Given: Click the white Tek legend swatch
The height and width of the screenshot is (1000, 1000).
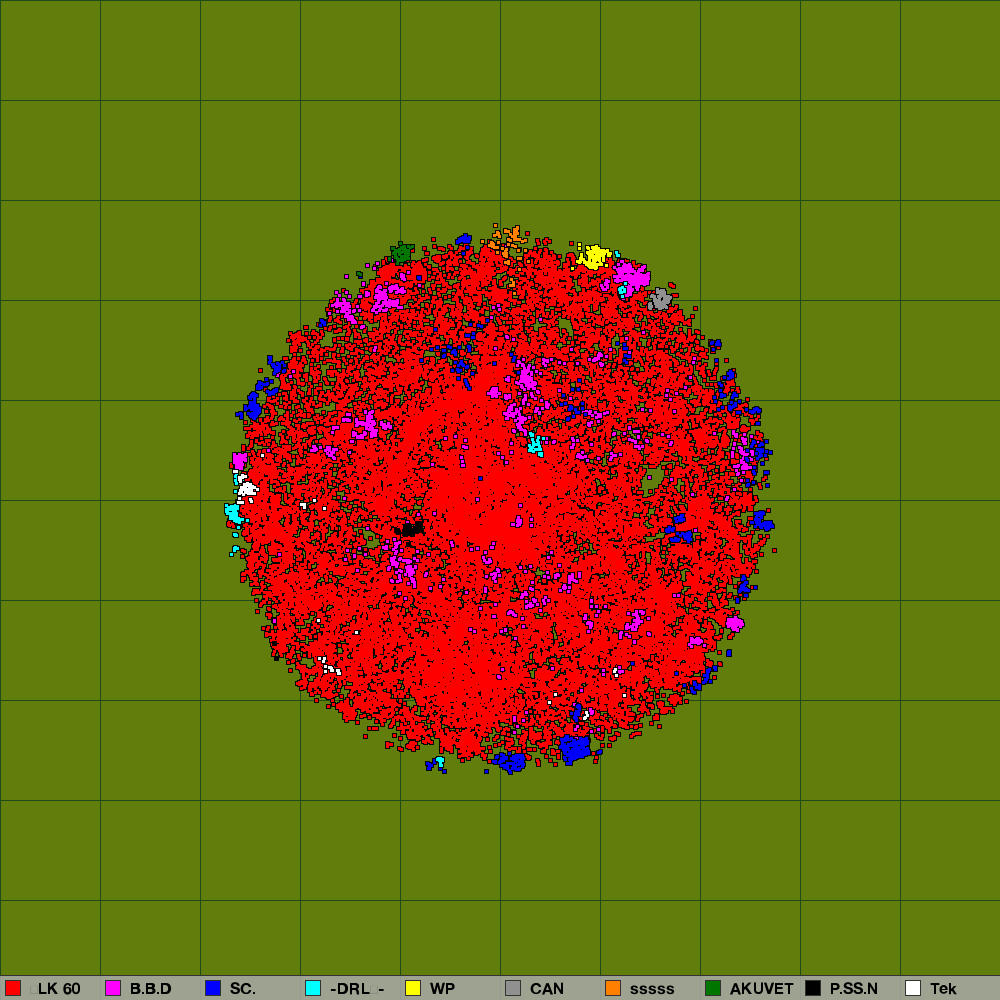Looking at the screenshot, I should coord(913,988).
